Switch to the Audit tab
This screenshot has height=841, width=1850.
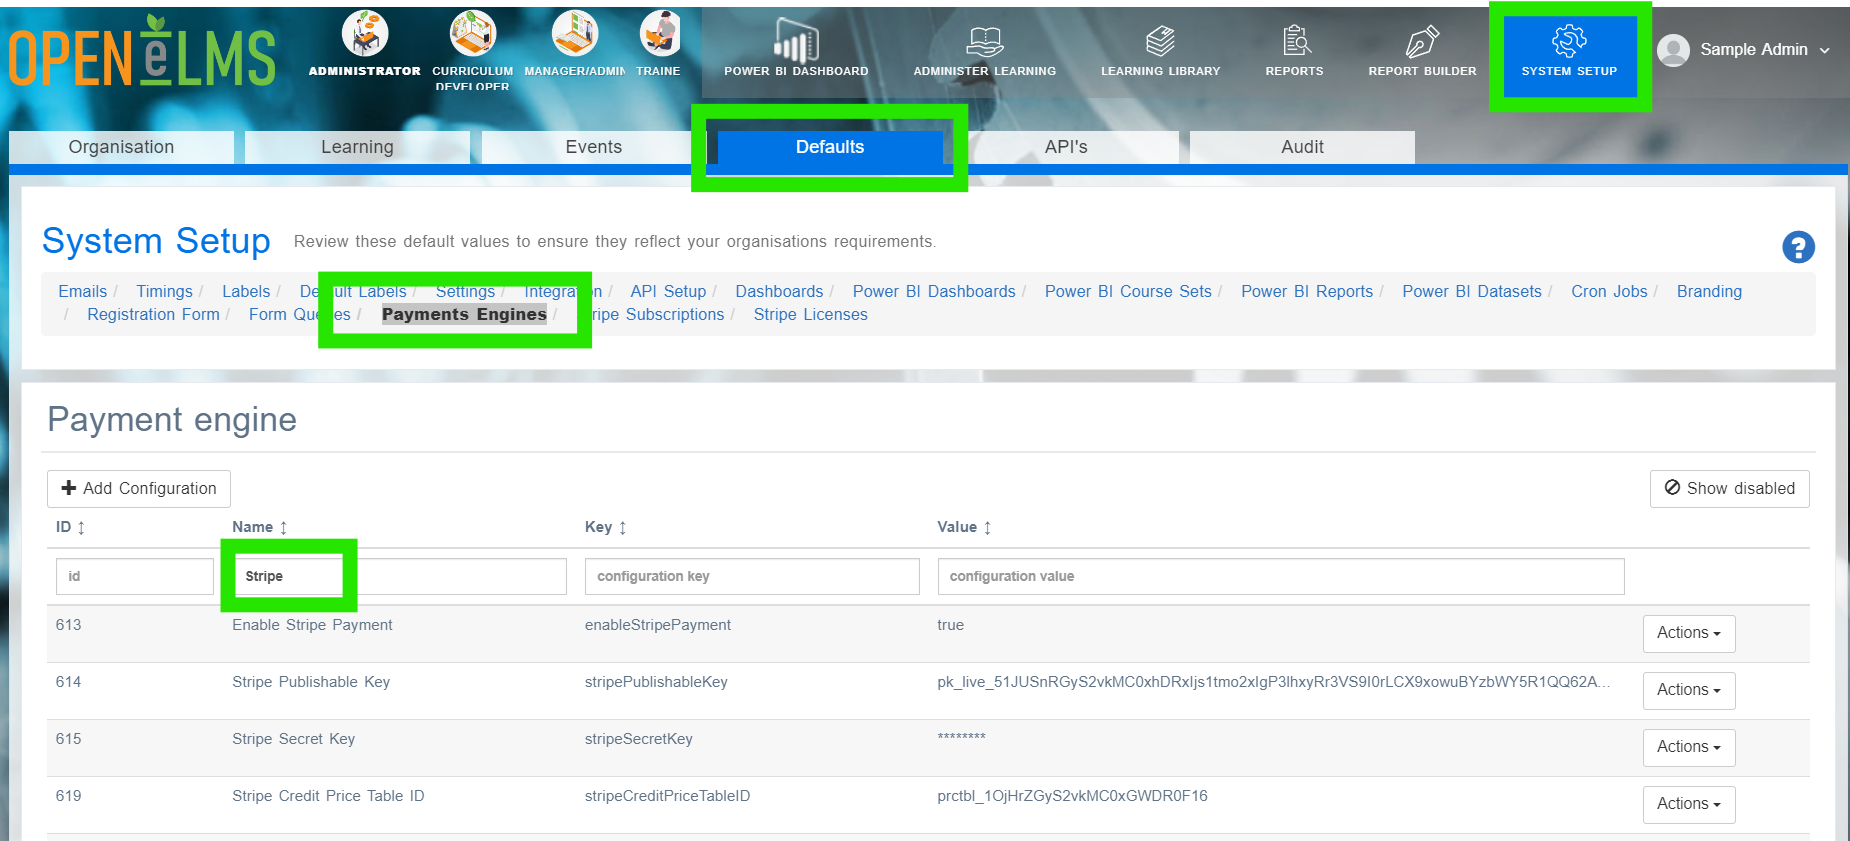pyautogui.click(x=1302, y=147)
